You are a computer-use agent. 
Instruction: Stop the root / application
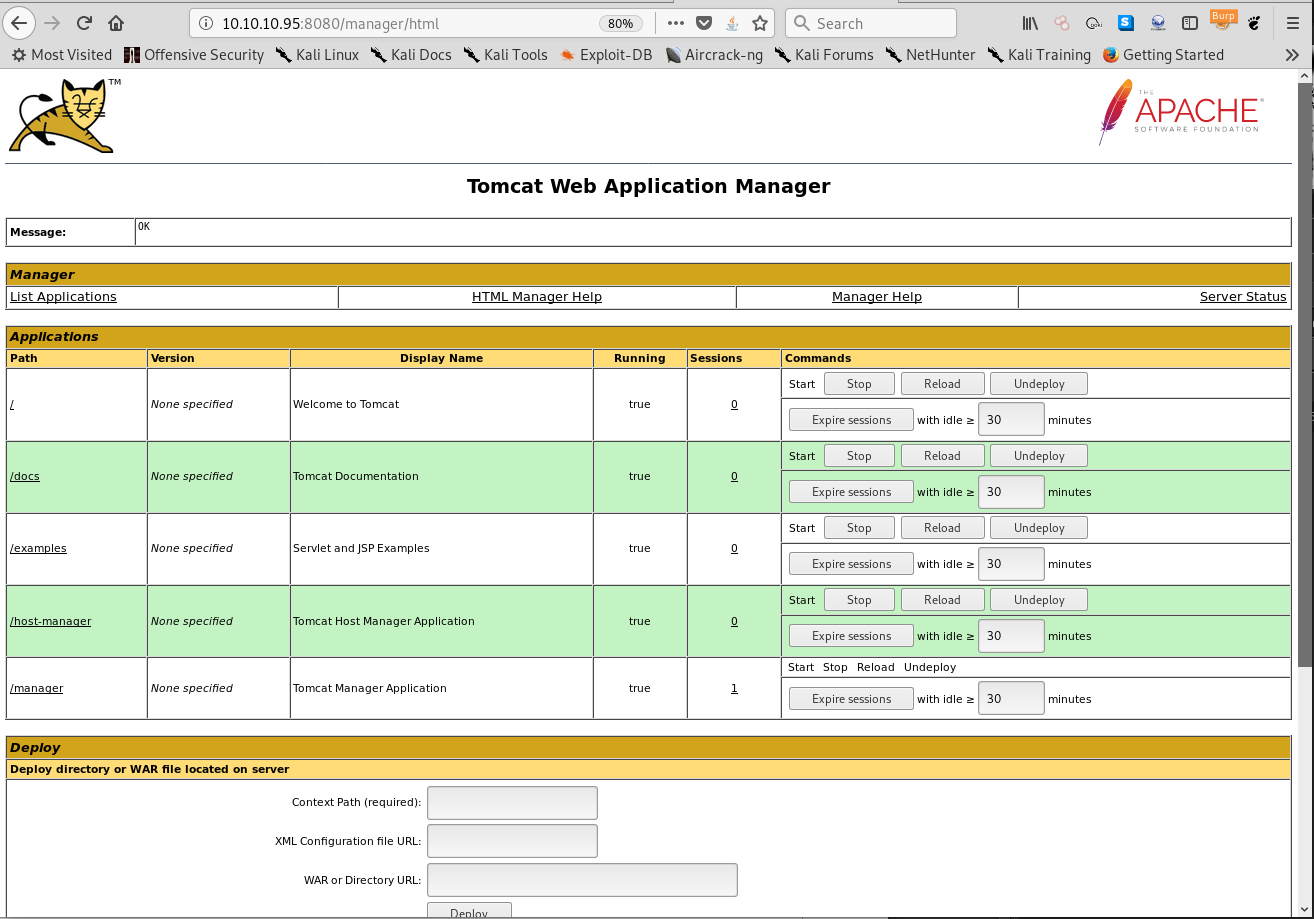859,384
